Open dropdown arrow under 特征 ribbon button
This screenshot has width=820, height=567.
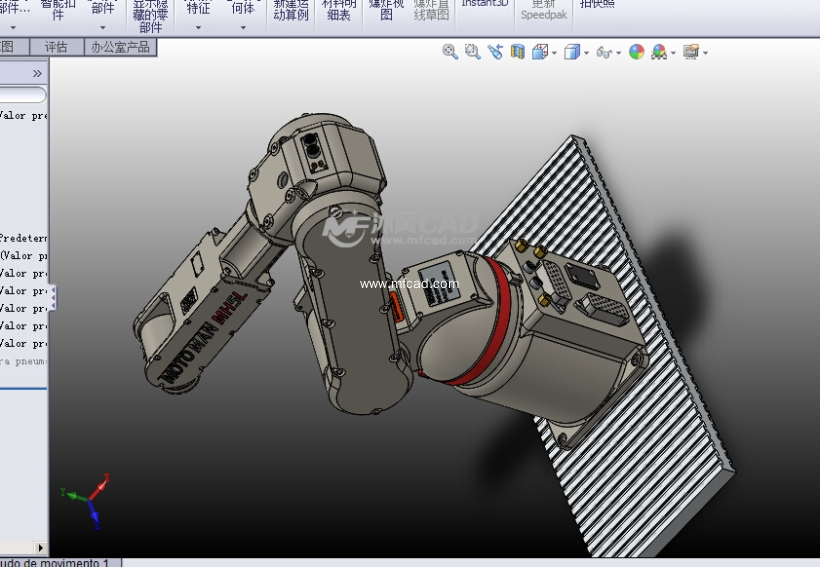tap(198, 27)
